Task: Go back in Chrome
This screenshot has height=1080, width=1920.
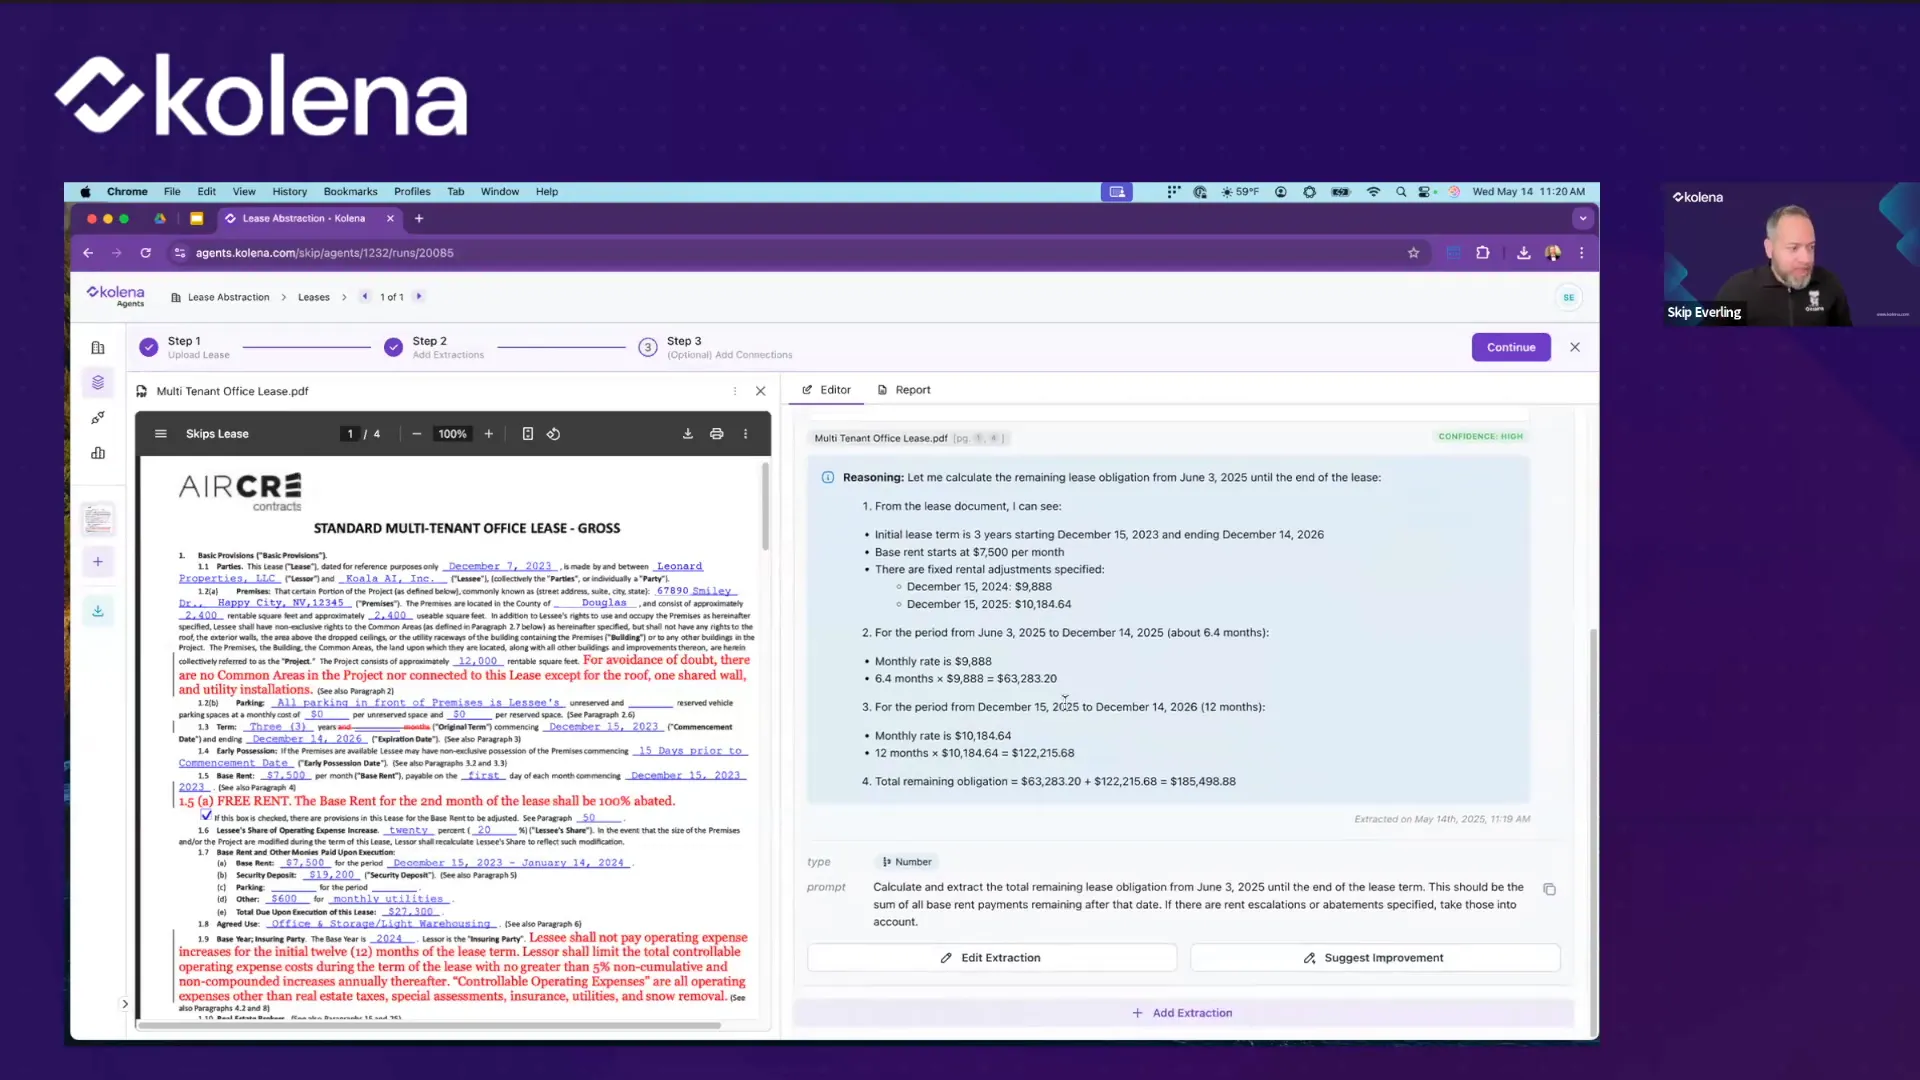Action: pyautogui.click(x=88, y=253)
